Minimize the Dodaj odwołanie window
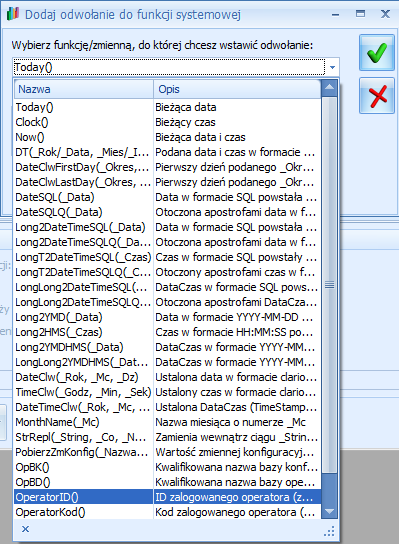 pos(336,14)
